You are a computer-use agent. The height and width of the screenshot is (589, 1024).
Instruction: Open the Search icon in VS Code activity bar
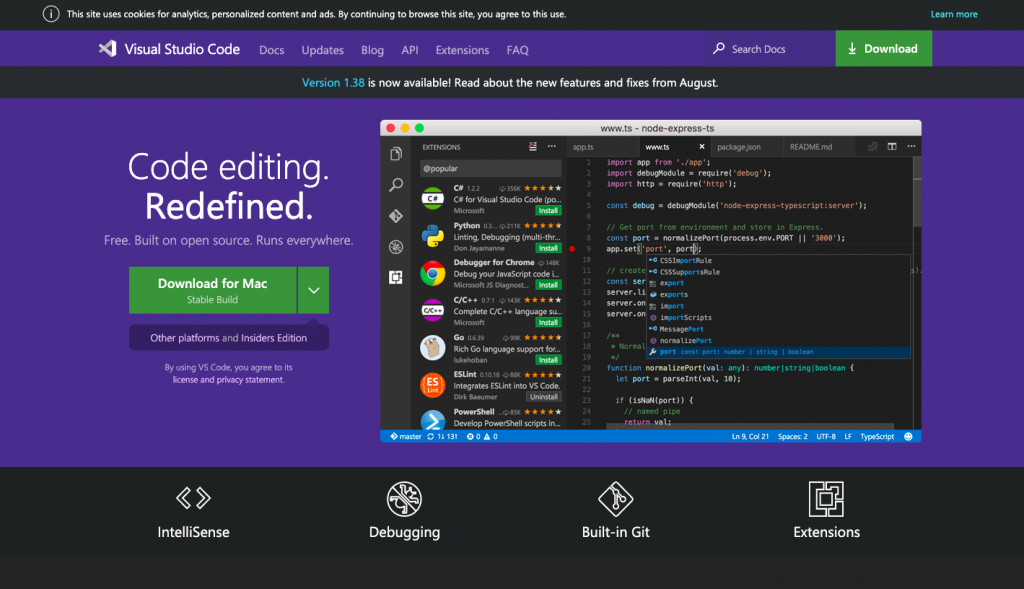click(396, 185)
